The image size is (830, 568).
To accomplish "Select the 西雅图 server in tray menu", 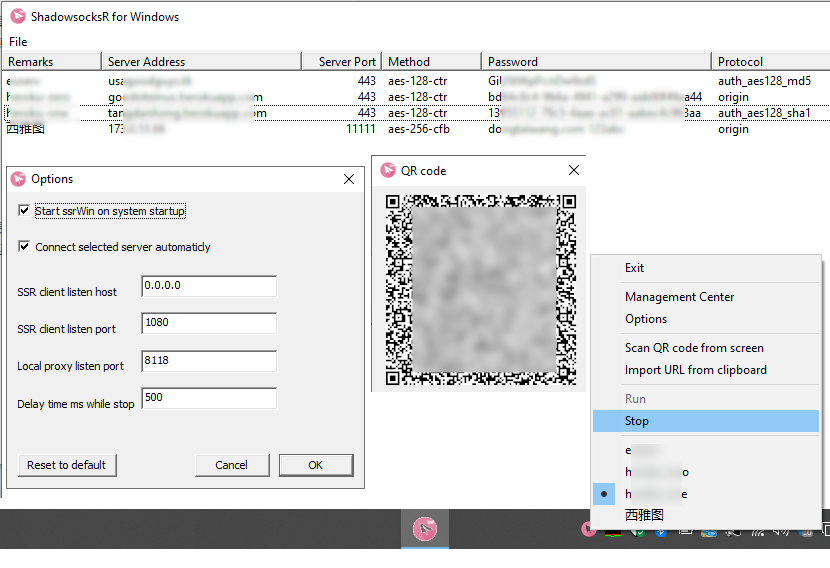I will (x=706, y=515).
